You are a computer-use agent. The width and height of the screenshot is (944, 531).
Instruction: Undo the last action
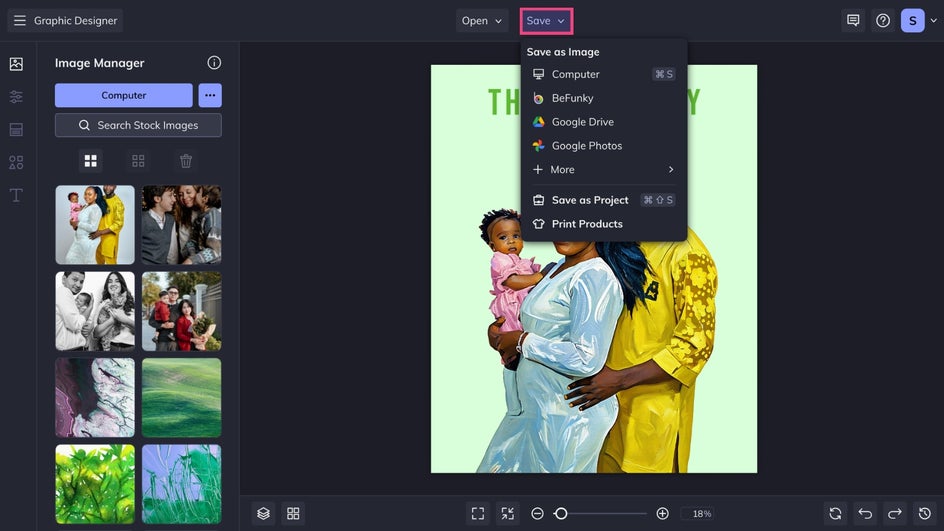tap(865, 514)
